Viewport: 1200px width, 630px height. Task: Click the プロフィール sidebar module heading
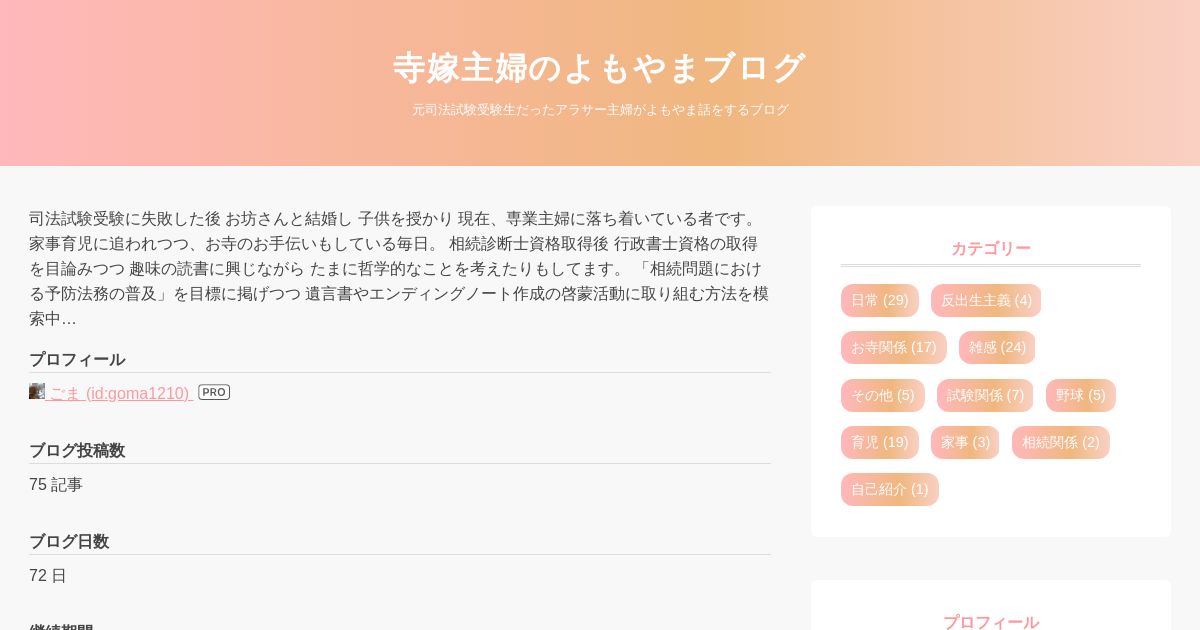point(991,622)
